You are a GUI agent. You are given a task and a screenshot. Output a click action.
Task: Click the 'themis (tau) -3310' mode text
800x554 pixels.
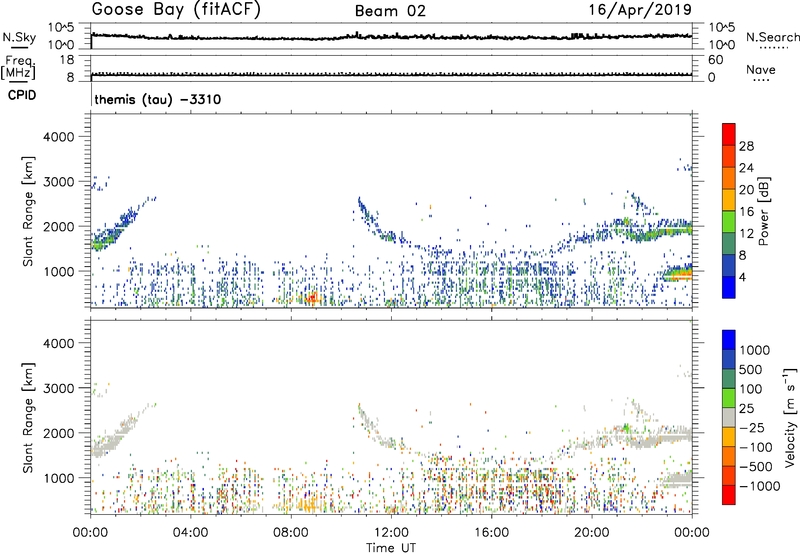coord(158,99)
